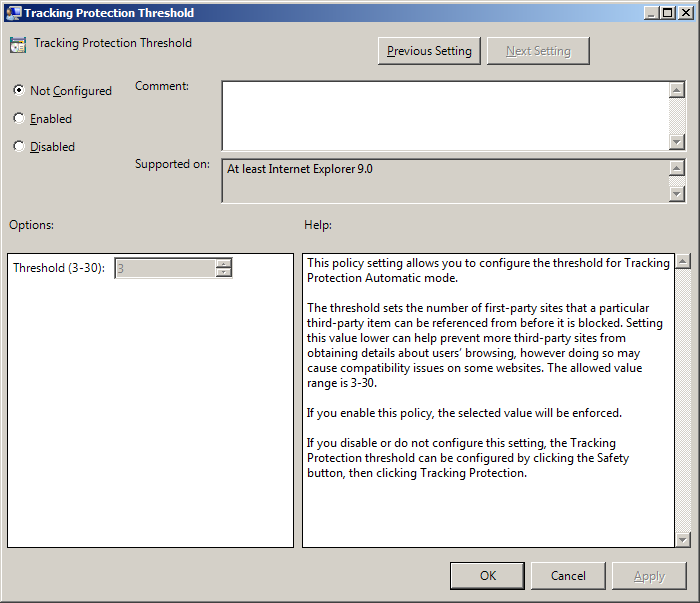700x603 pixels.
Task: Maximize the Tracking Protection Threshold window
Action: pyautogui.click(x=667, y=13)
